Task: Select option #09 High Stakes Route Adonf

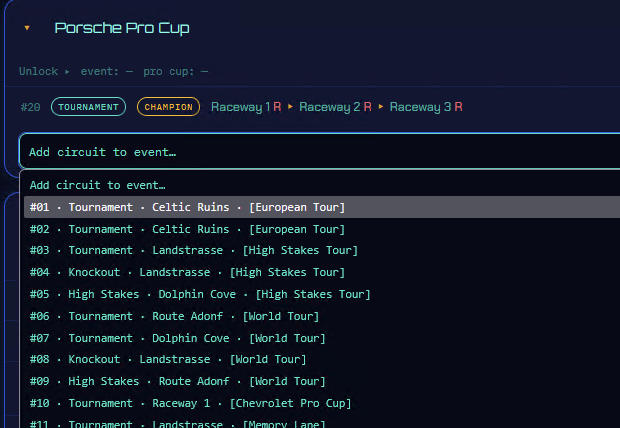Action: tap(322, 381)
